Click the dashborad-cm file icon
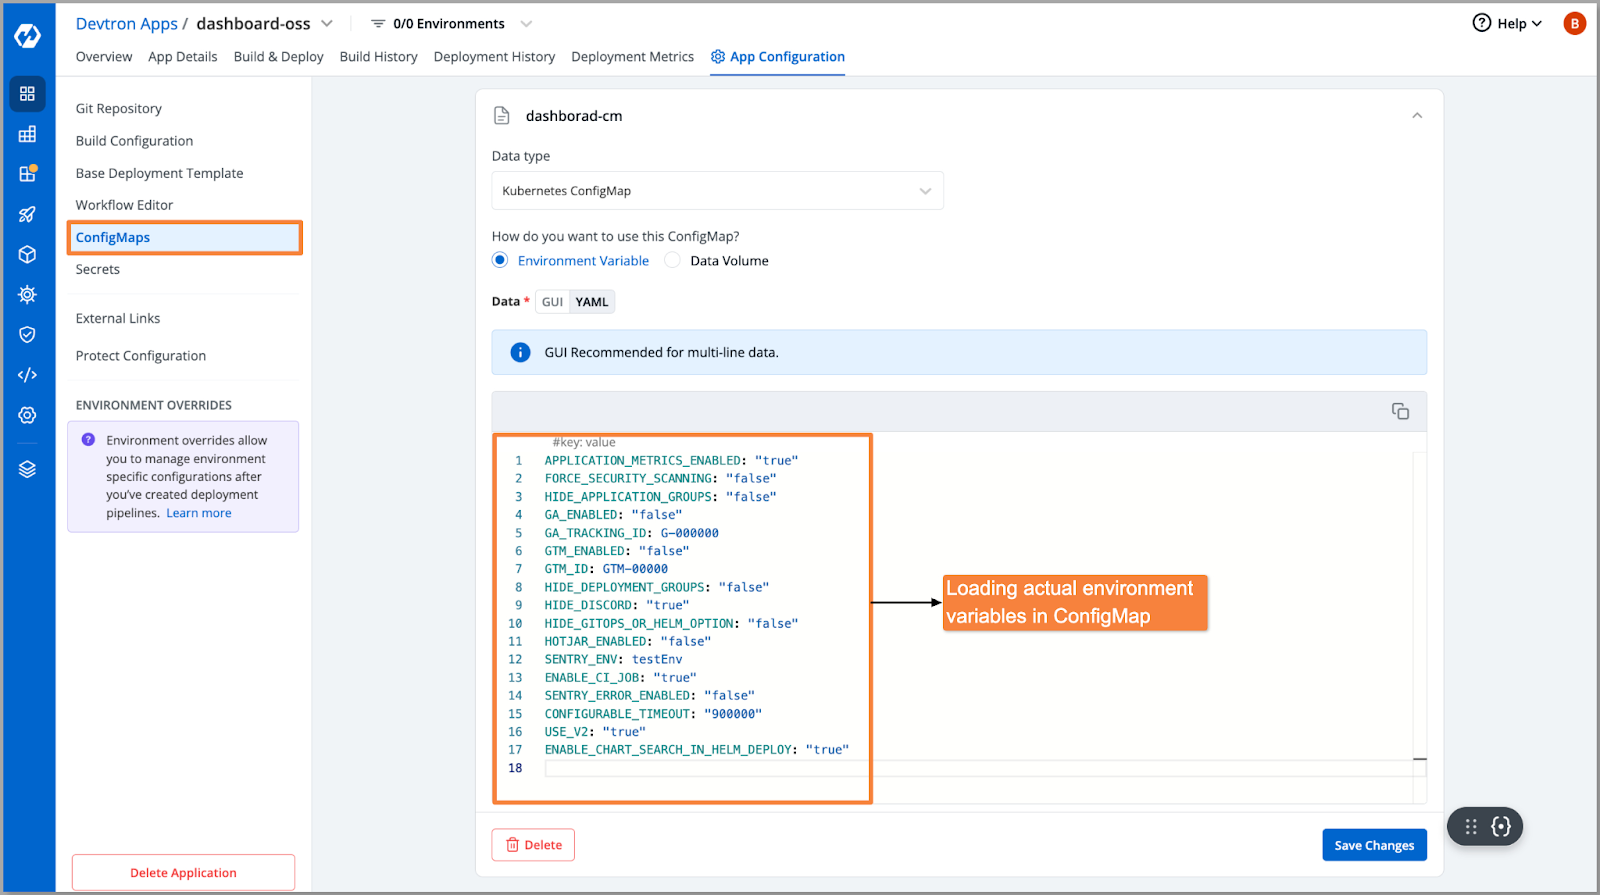Viewport: 1600px width, 895px height. coord(502,116)
